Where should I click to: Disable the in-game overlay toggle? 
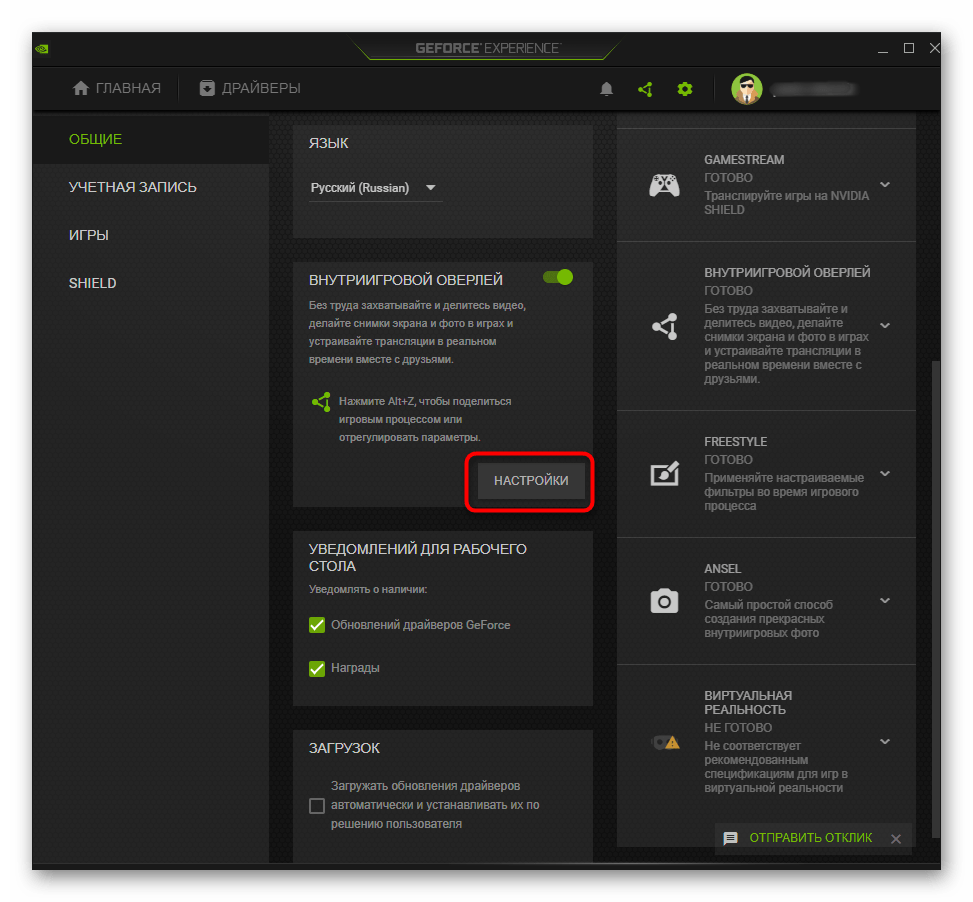point(557,278)
